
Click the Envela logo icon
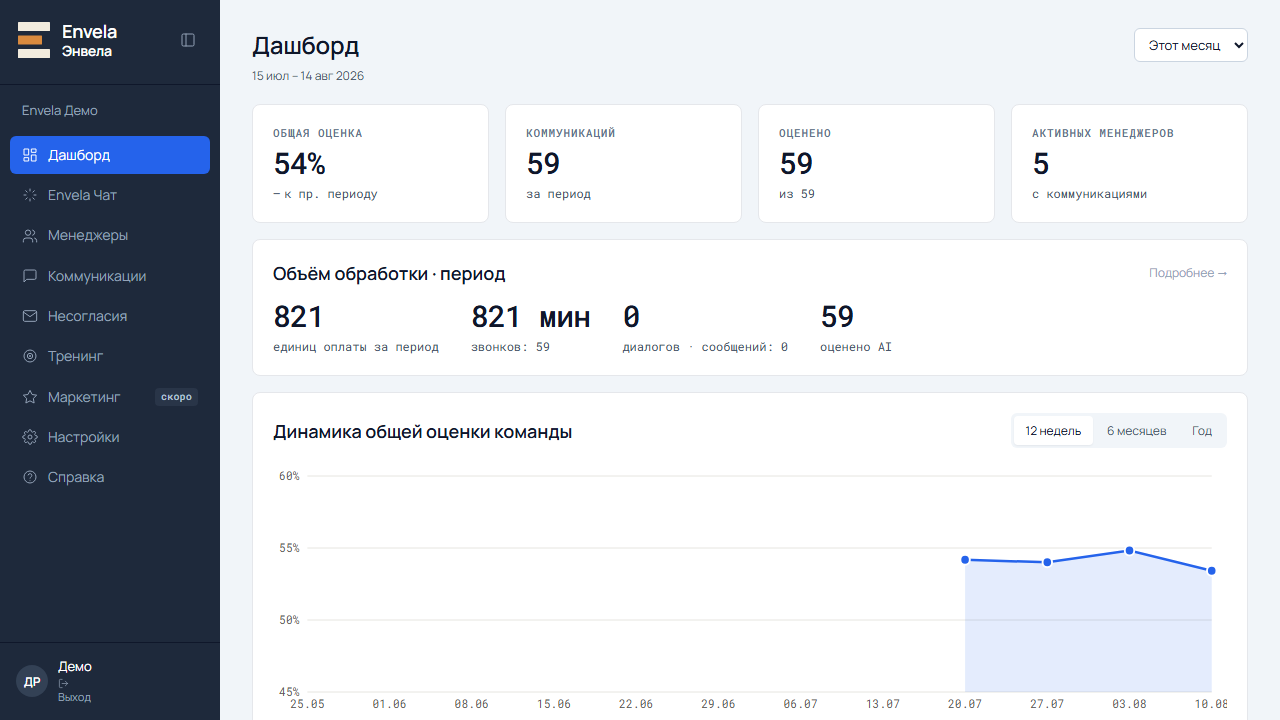click(x=34, y=40)
